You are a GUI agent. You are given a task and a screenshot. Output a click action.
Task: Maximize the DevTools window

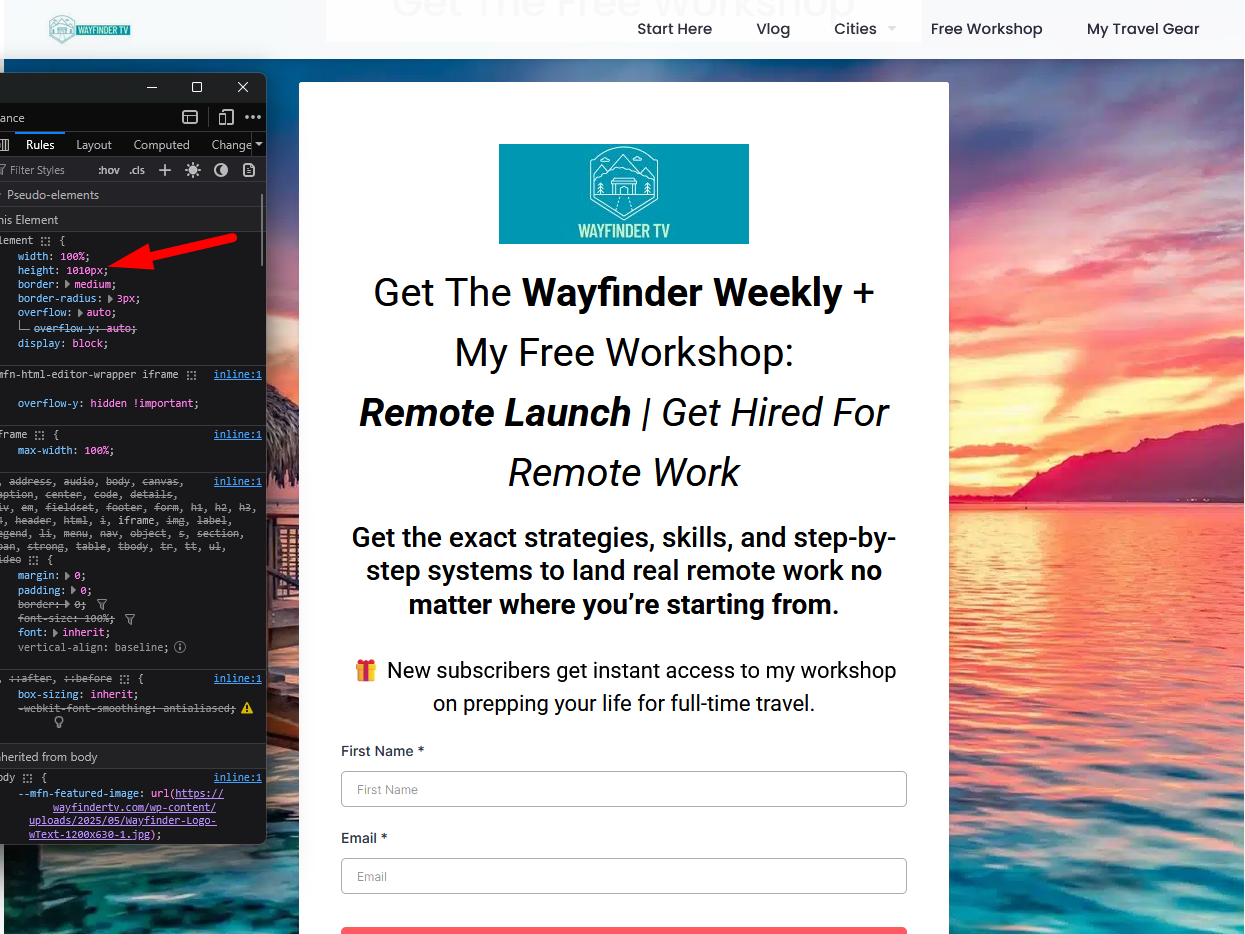[197, 88]
